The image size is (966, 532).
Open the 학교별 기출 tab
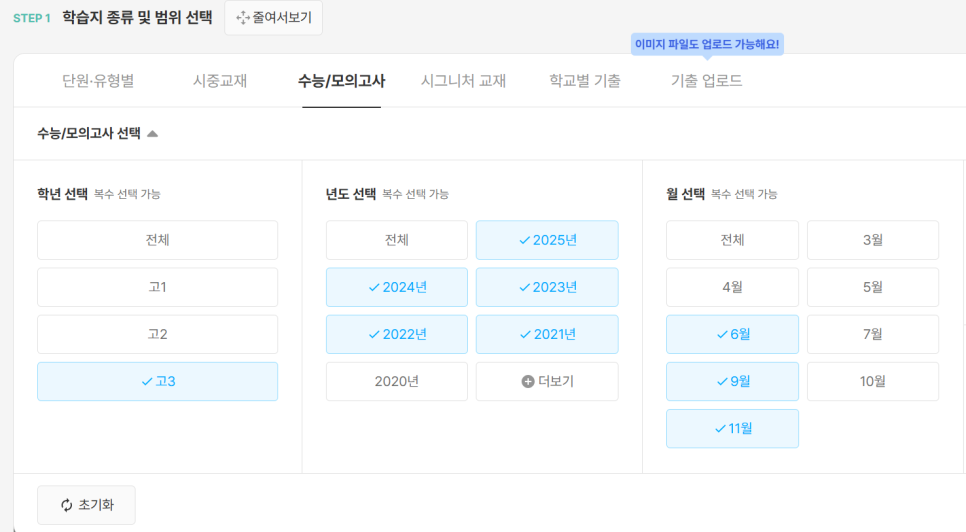point(585,81)
